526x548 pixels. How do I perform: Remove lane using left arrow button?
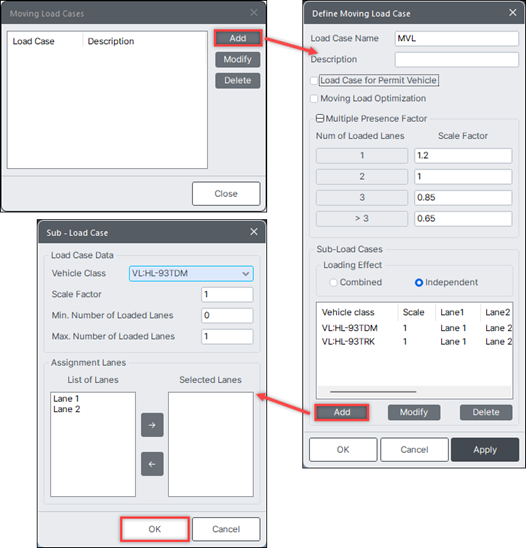[152, 464]
